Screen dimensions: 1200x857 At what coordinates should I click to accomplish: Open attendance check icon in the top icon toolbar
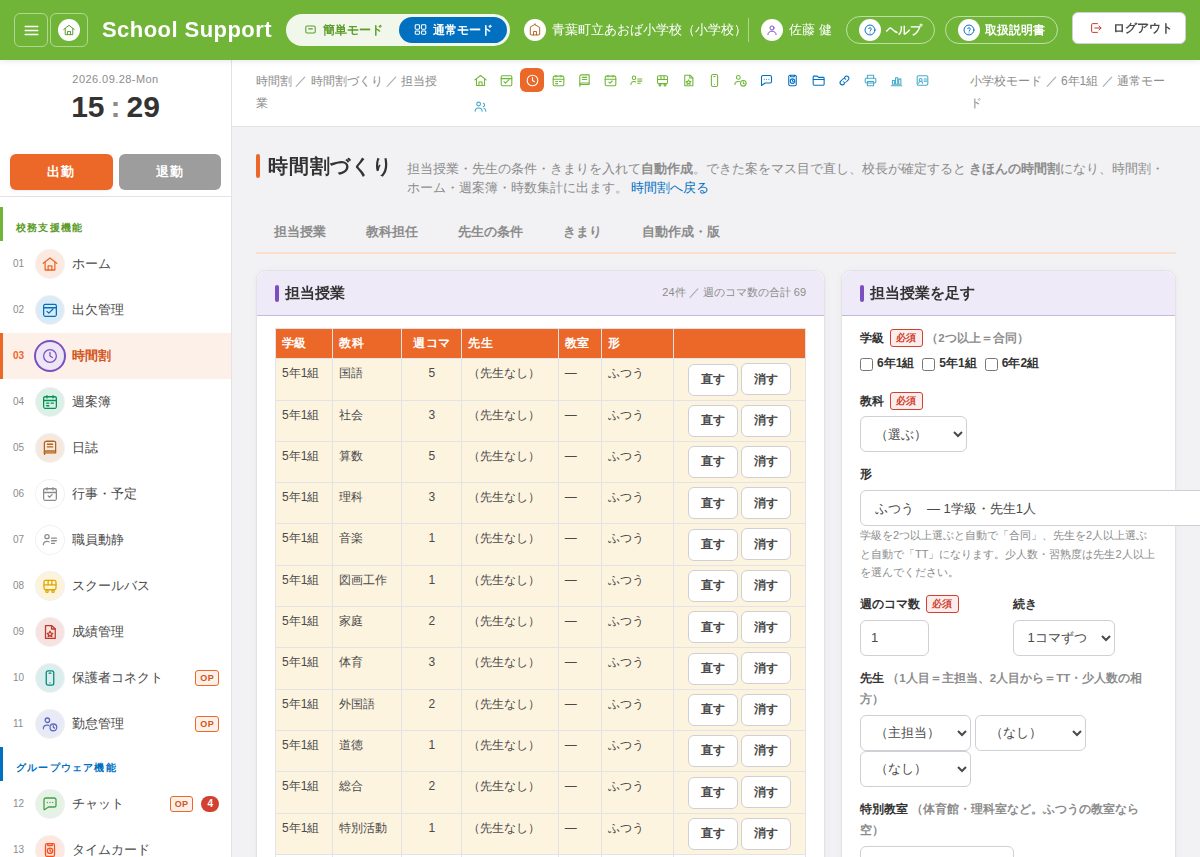pyautogui.click(x=506, y=80)
